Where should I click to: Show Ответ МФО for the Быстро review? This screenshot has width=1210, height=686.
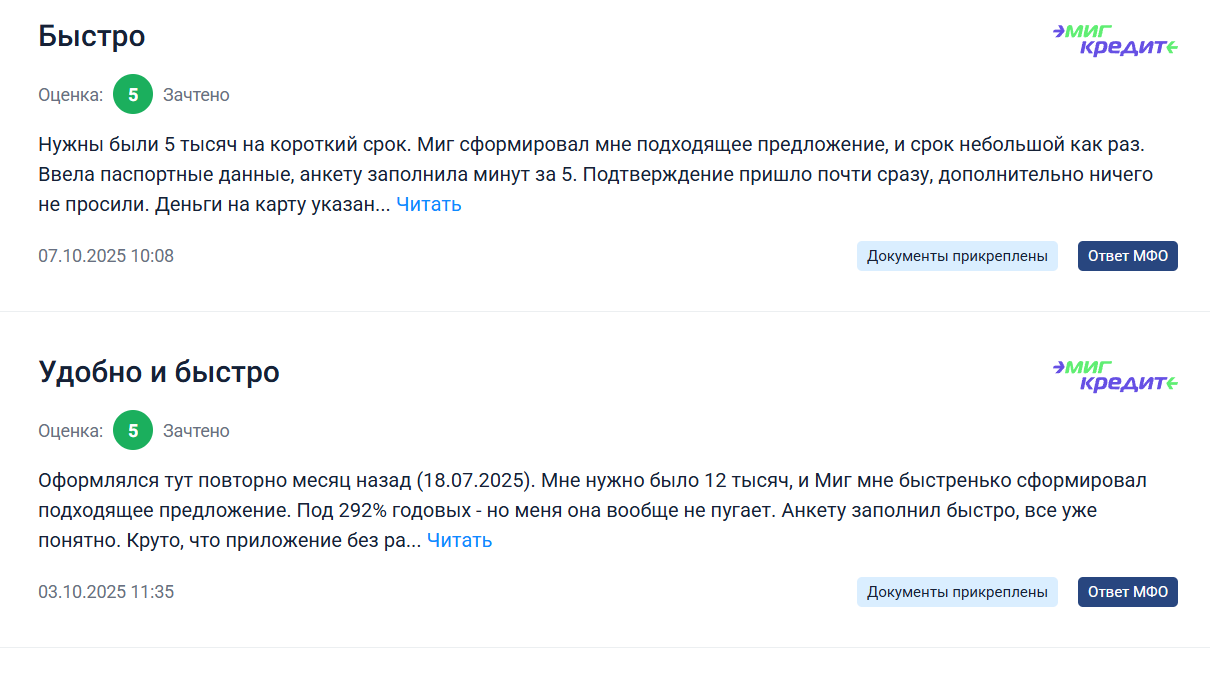click(1127, 256)
